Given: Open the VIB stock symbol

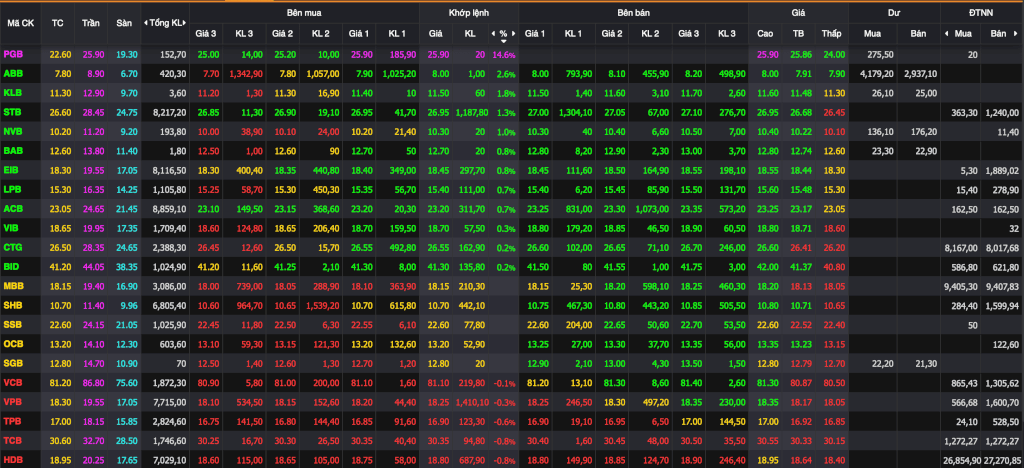Looking at the screenshot, I should [12, 227].
